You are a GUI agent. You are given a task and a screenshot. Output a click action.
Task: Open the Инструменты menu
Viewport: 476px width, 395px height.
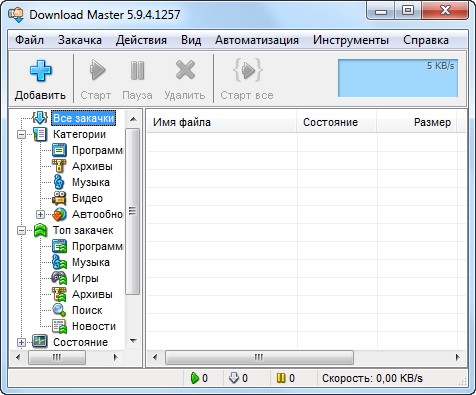(351, 40)
